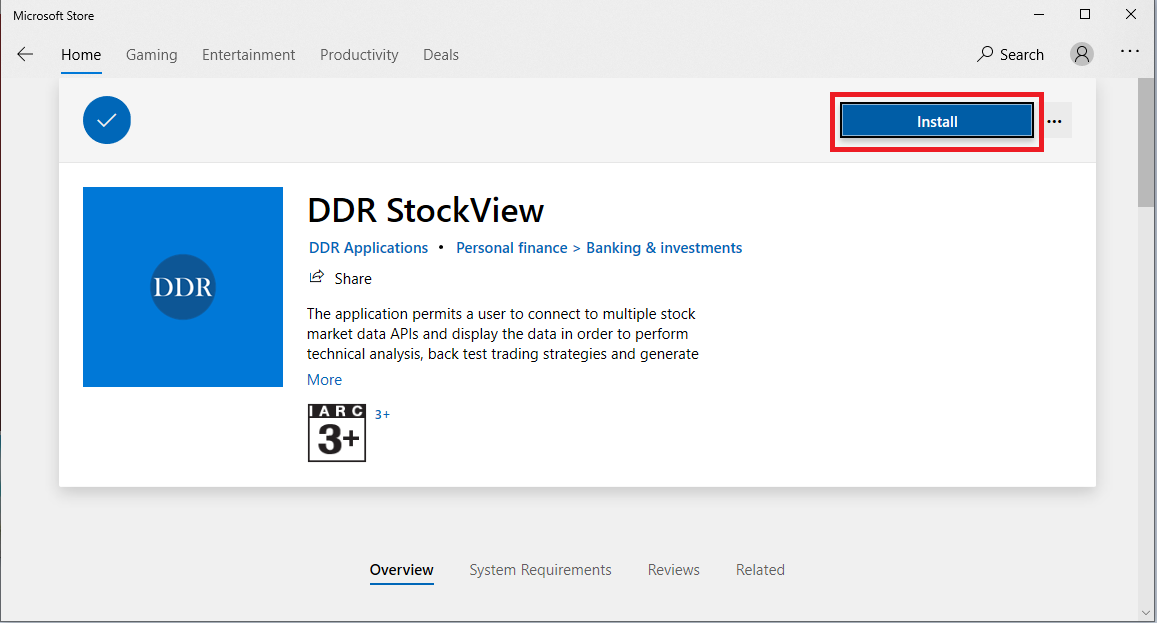Open the top-right See more ellipsis

coord(1130,51)
